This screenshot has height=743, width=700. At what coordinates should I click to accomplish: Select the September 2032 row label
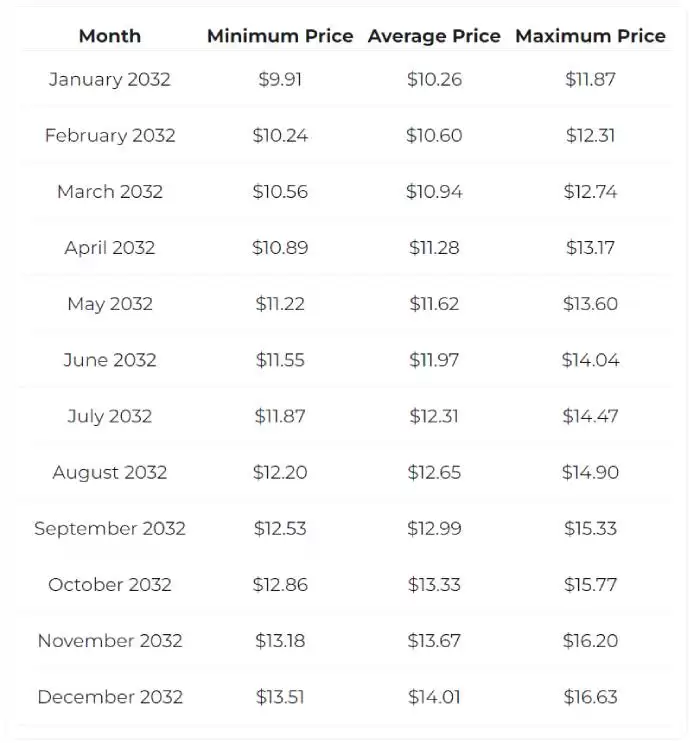pyautogui.click(x=110, y=528)
